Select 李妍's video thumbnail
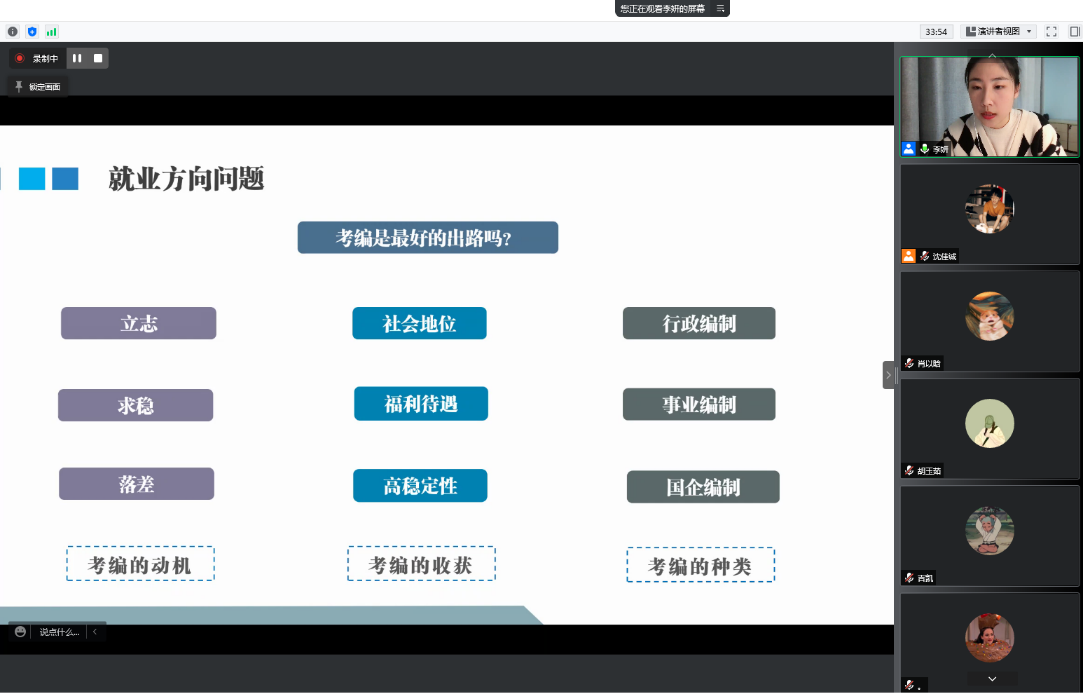 989,106
